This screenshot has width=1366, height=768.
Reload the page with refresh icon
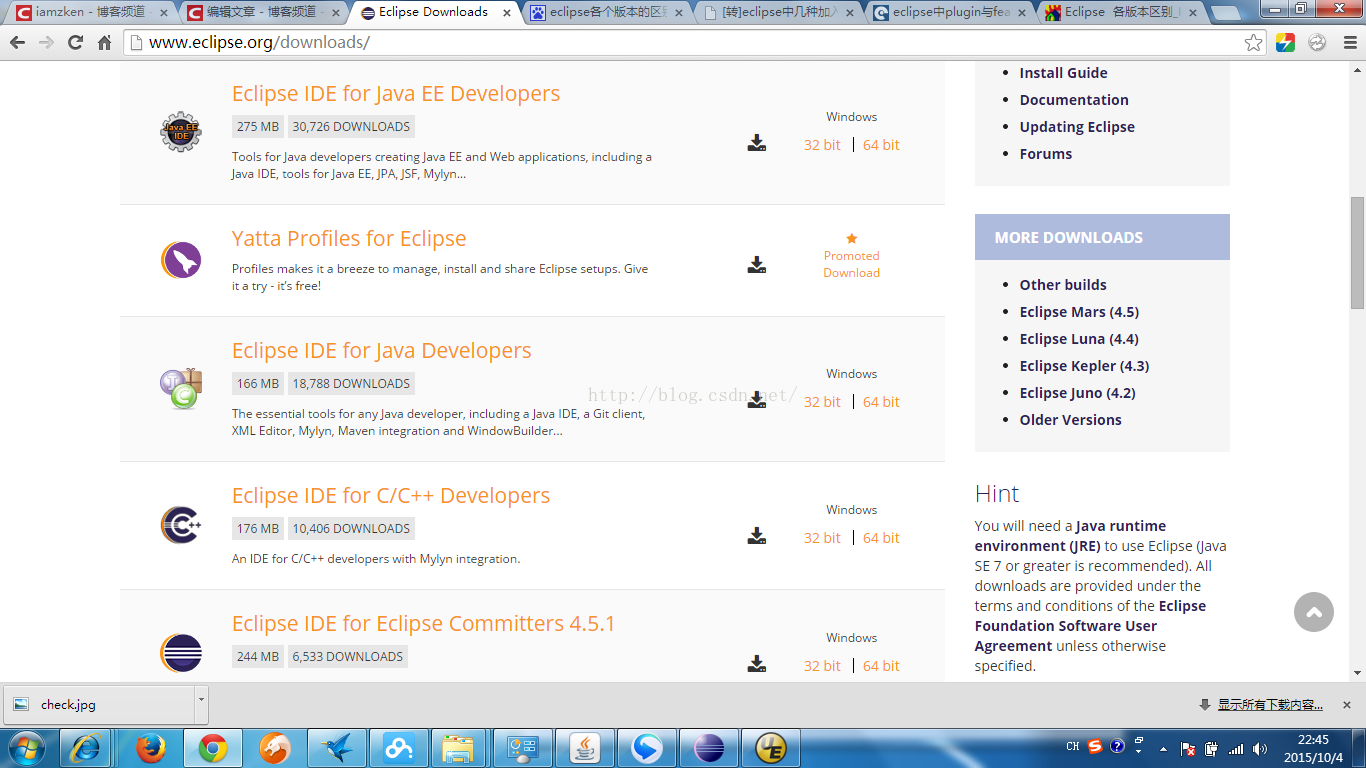[x=75, y=43]
